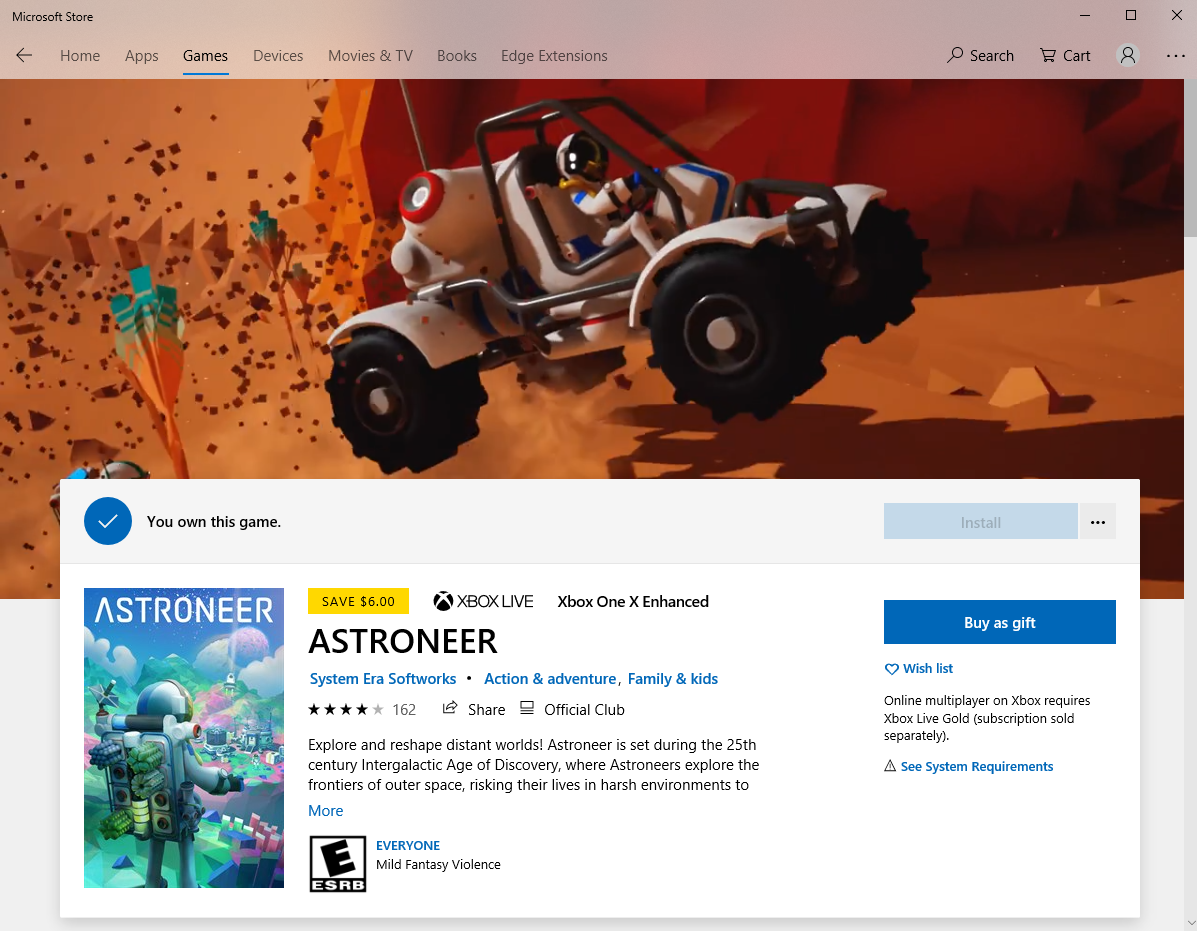The width and height of the screenshot is (1197, 931).
Task: Click Mild Fantasy Violence descriptor
Action: point(438,865)
